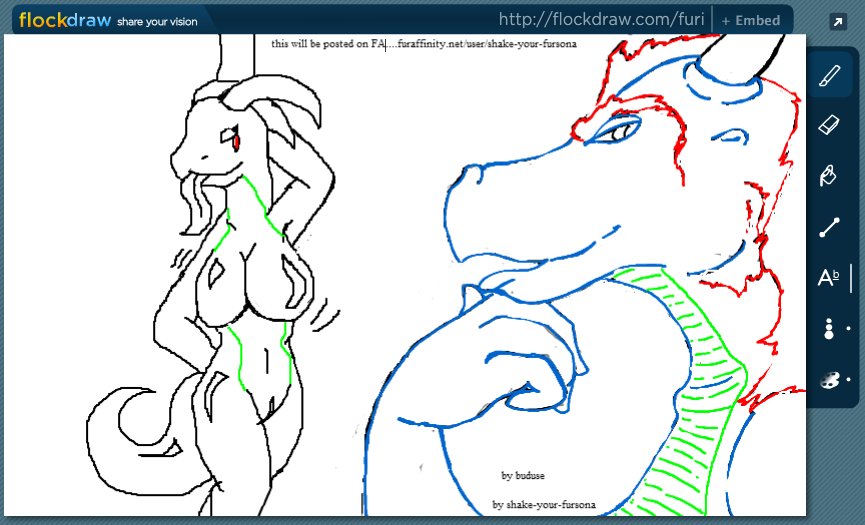Click the flockdraw logo
The height and width of the screenshot is (525, 865).
[65, 21]
